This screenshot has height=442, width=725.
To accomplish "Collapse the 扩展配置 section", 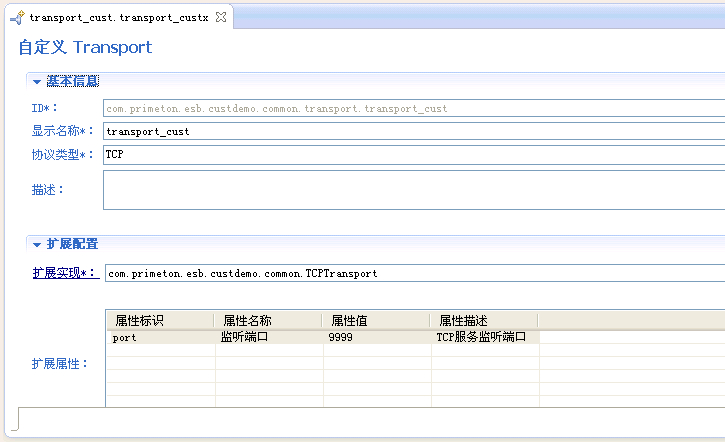I will (37, 244).
